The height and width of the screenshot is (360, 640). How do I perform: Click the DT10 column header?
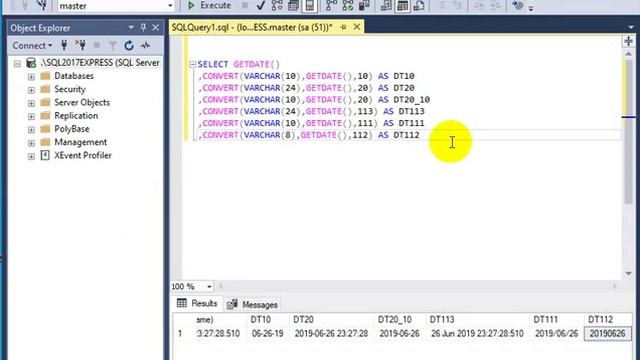pyautogui.click(x=268, y=320)
